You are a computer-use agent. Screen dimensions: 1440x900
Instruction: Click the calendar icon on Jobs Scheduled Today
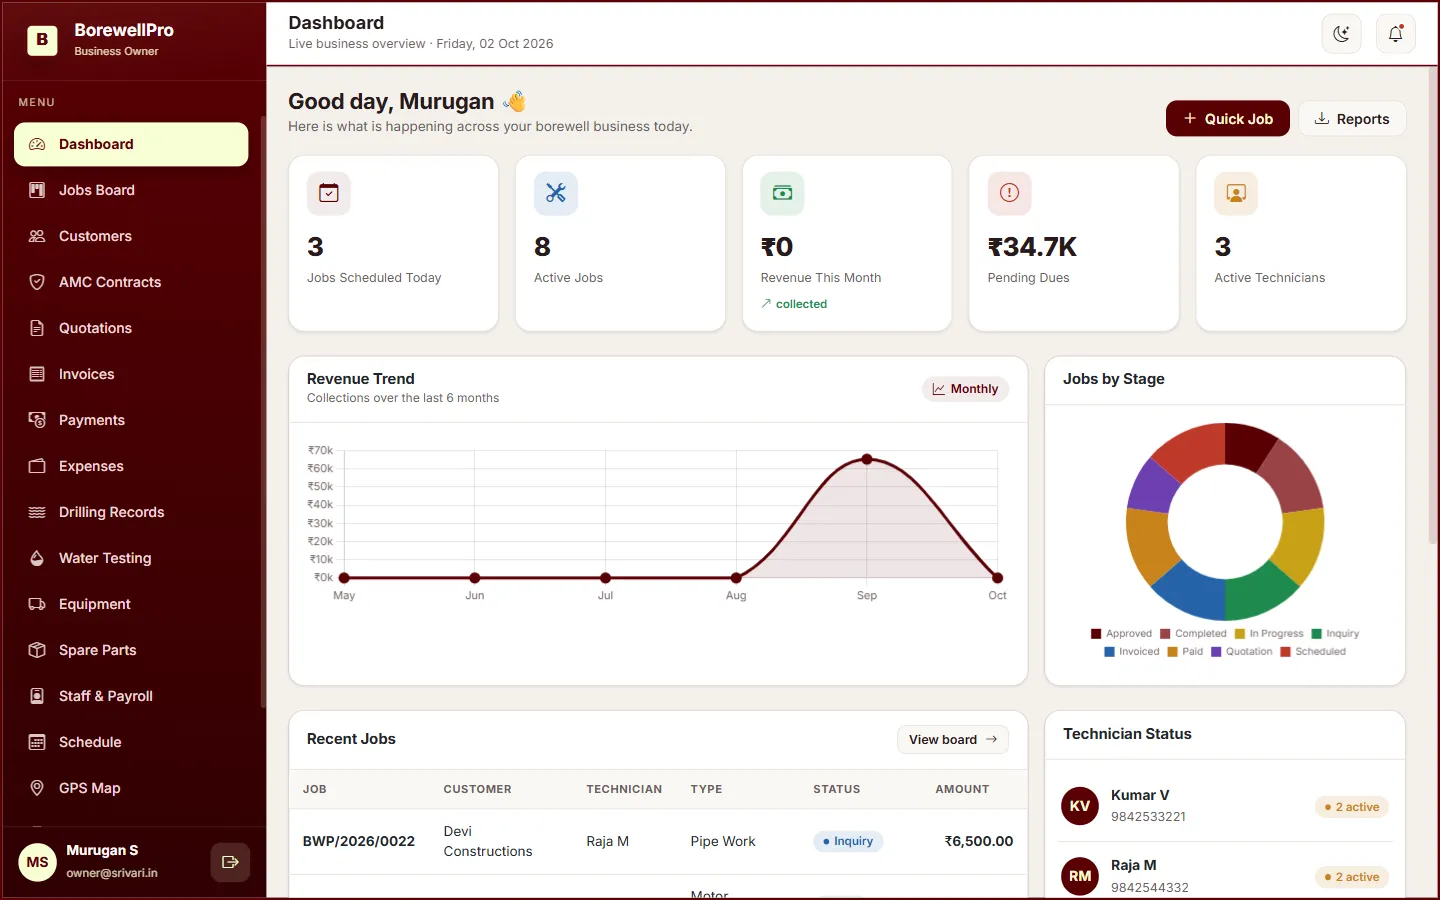329,193
